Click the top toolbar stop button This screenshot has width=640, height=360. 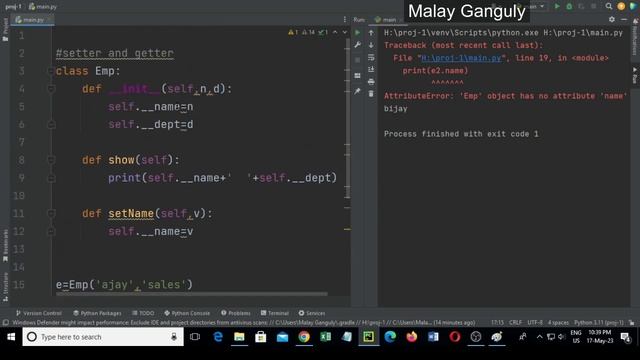pos(593,6)
